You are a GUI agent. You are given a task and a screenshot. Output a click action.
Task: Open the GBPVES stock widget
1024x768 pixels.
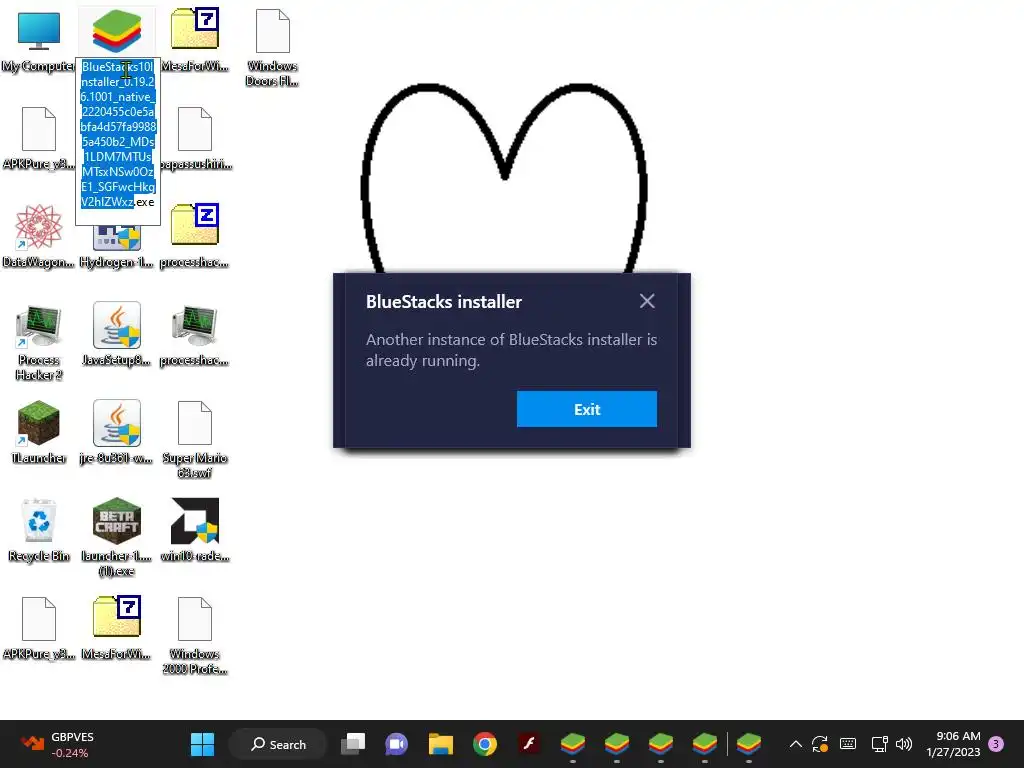(x=57, y=744)
